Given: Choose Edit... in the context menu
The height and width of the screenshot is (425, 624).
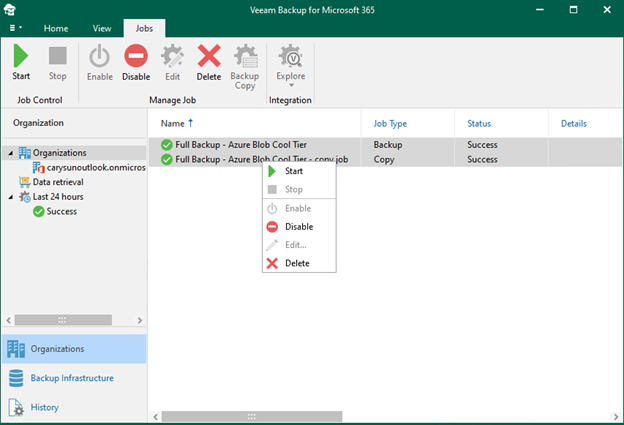Looking at the screenshot, I should (x=299, y=245).
